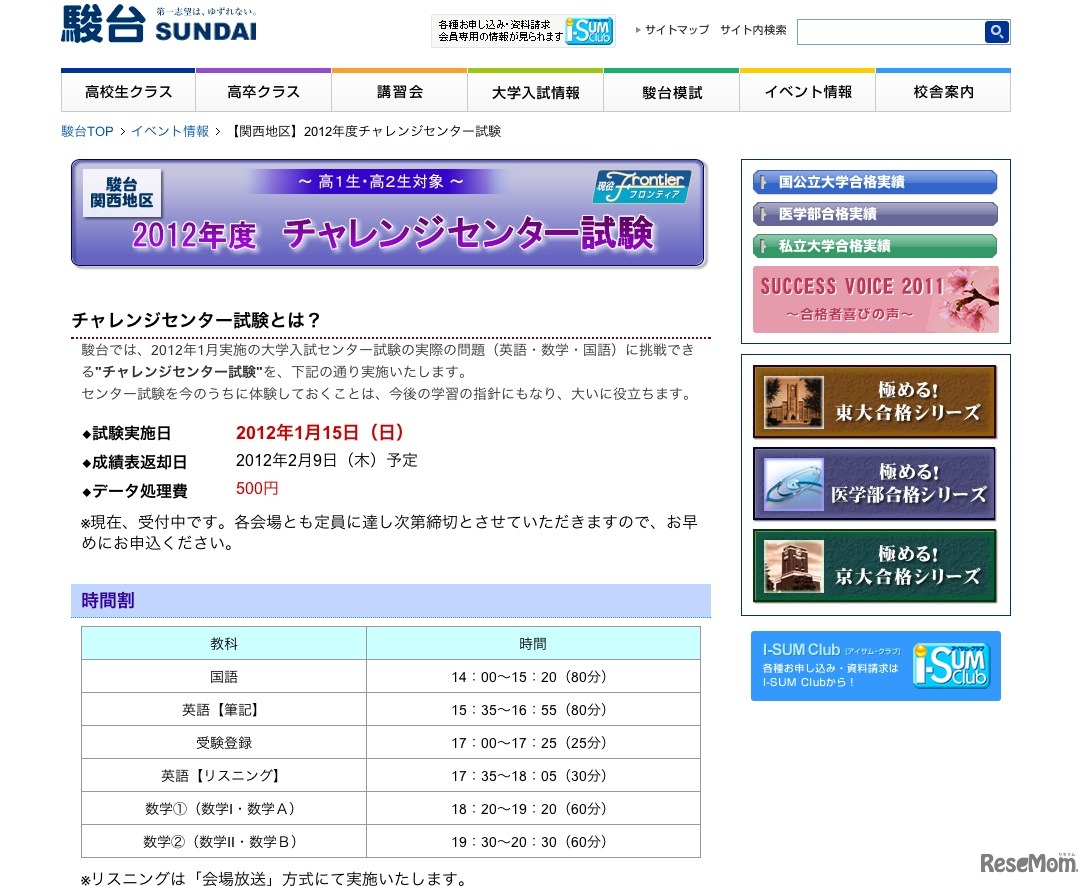Open the 医学部合格シリーズ banner
The height and width of the screenshot is (886, 1091).
point(875,484)
